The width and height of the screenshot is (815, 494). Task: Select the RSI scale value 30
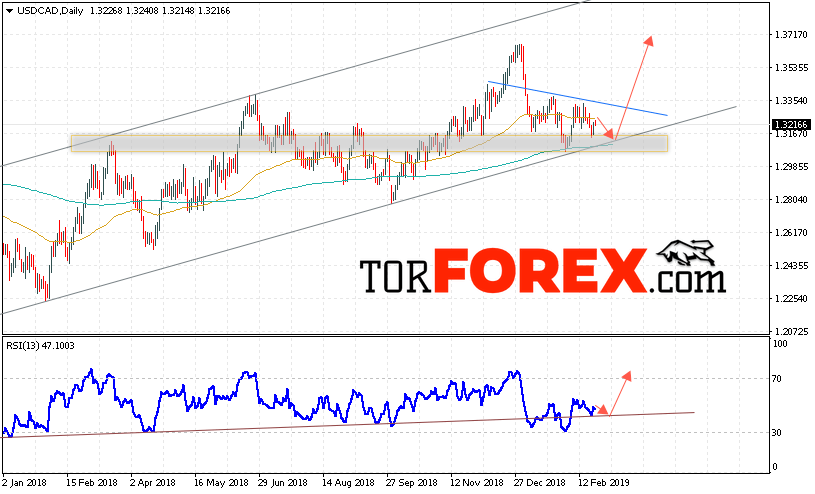777,433
